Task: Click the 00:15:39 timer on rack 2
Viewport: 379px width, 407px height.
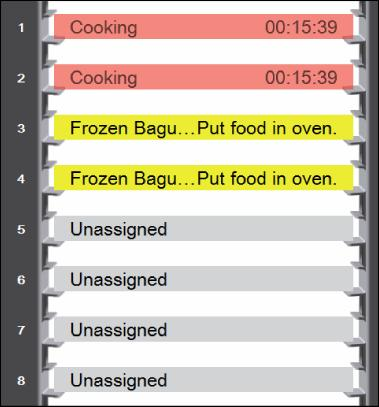Action: click(301, 77)
